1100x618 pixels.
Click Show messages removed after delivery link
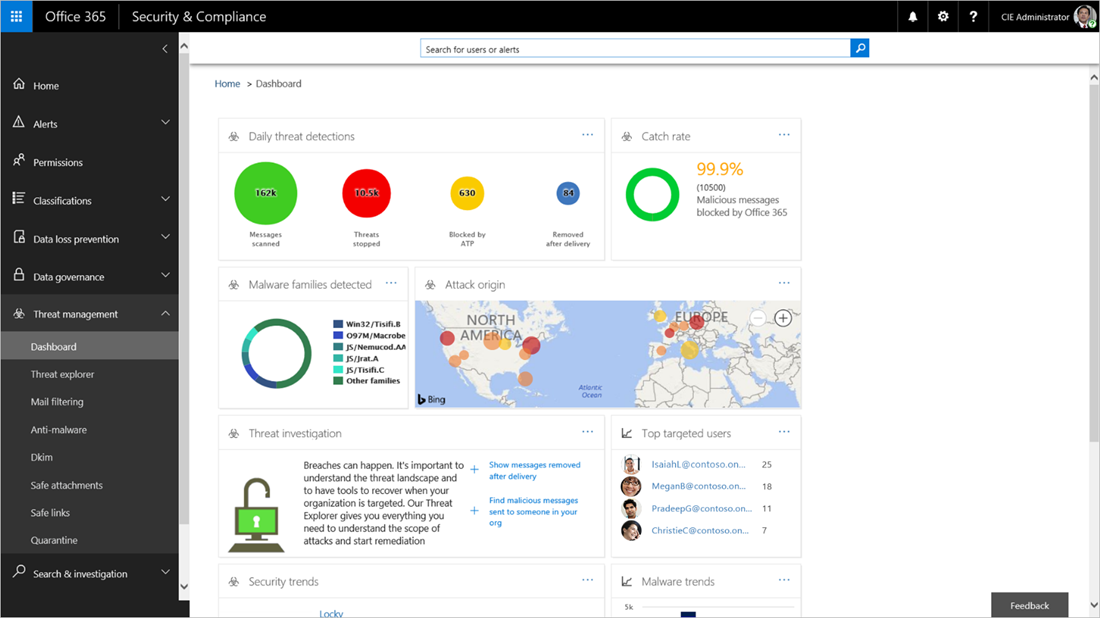(534, 471)
